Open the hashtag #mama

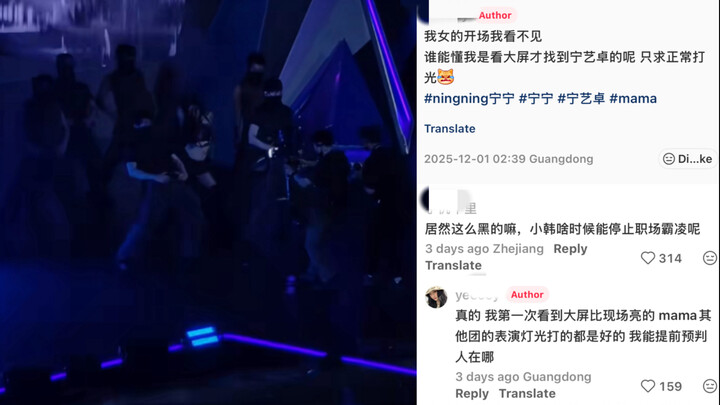[x=633, y=98]
